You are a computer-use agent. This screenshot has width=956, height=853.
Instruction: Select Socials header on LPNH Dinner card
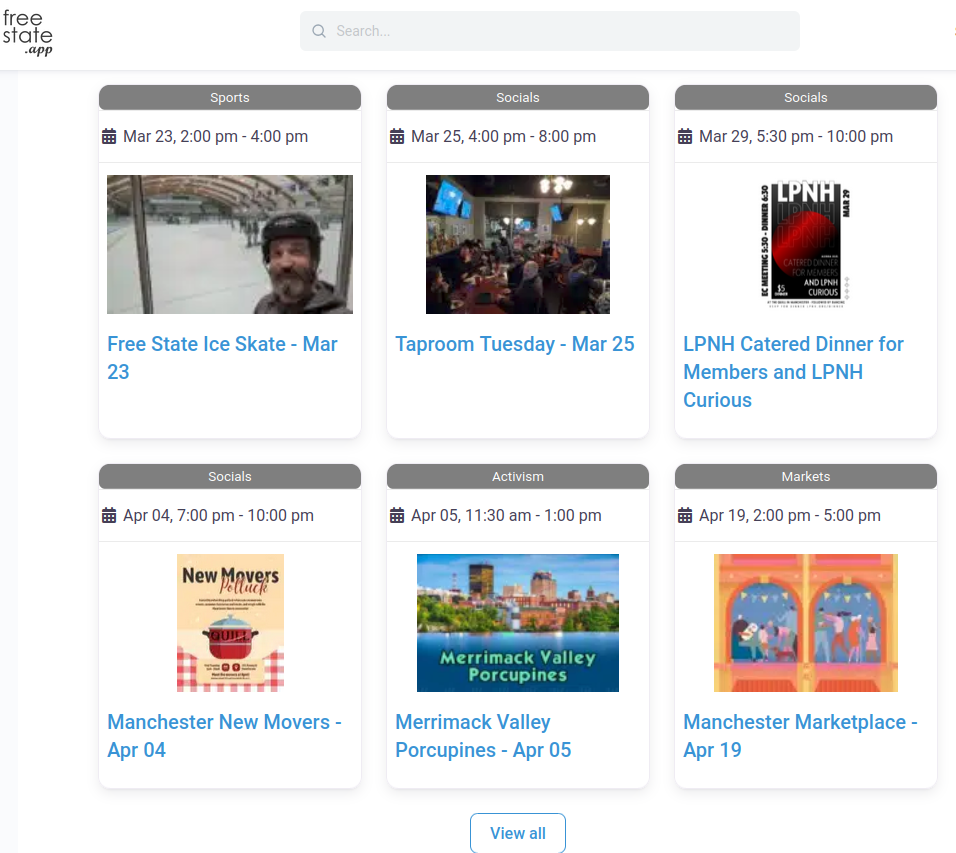[805, 98]
